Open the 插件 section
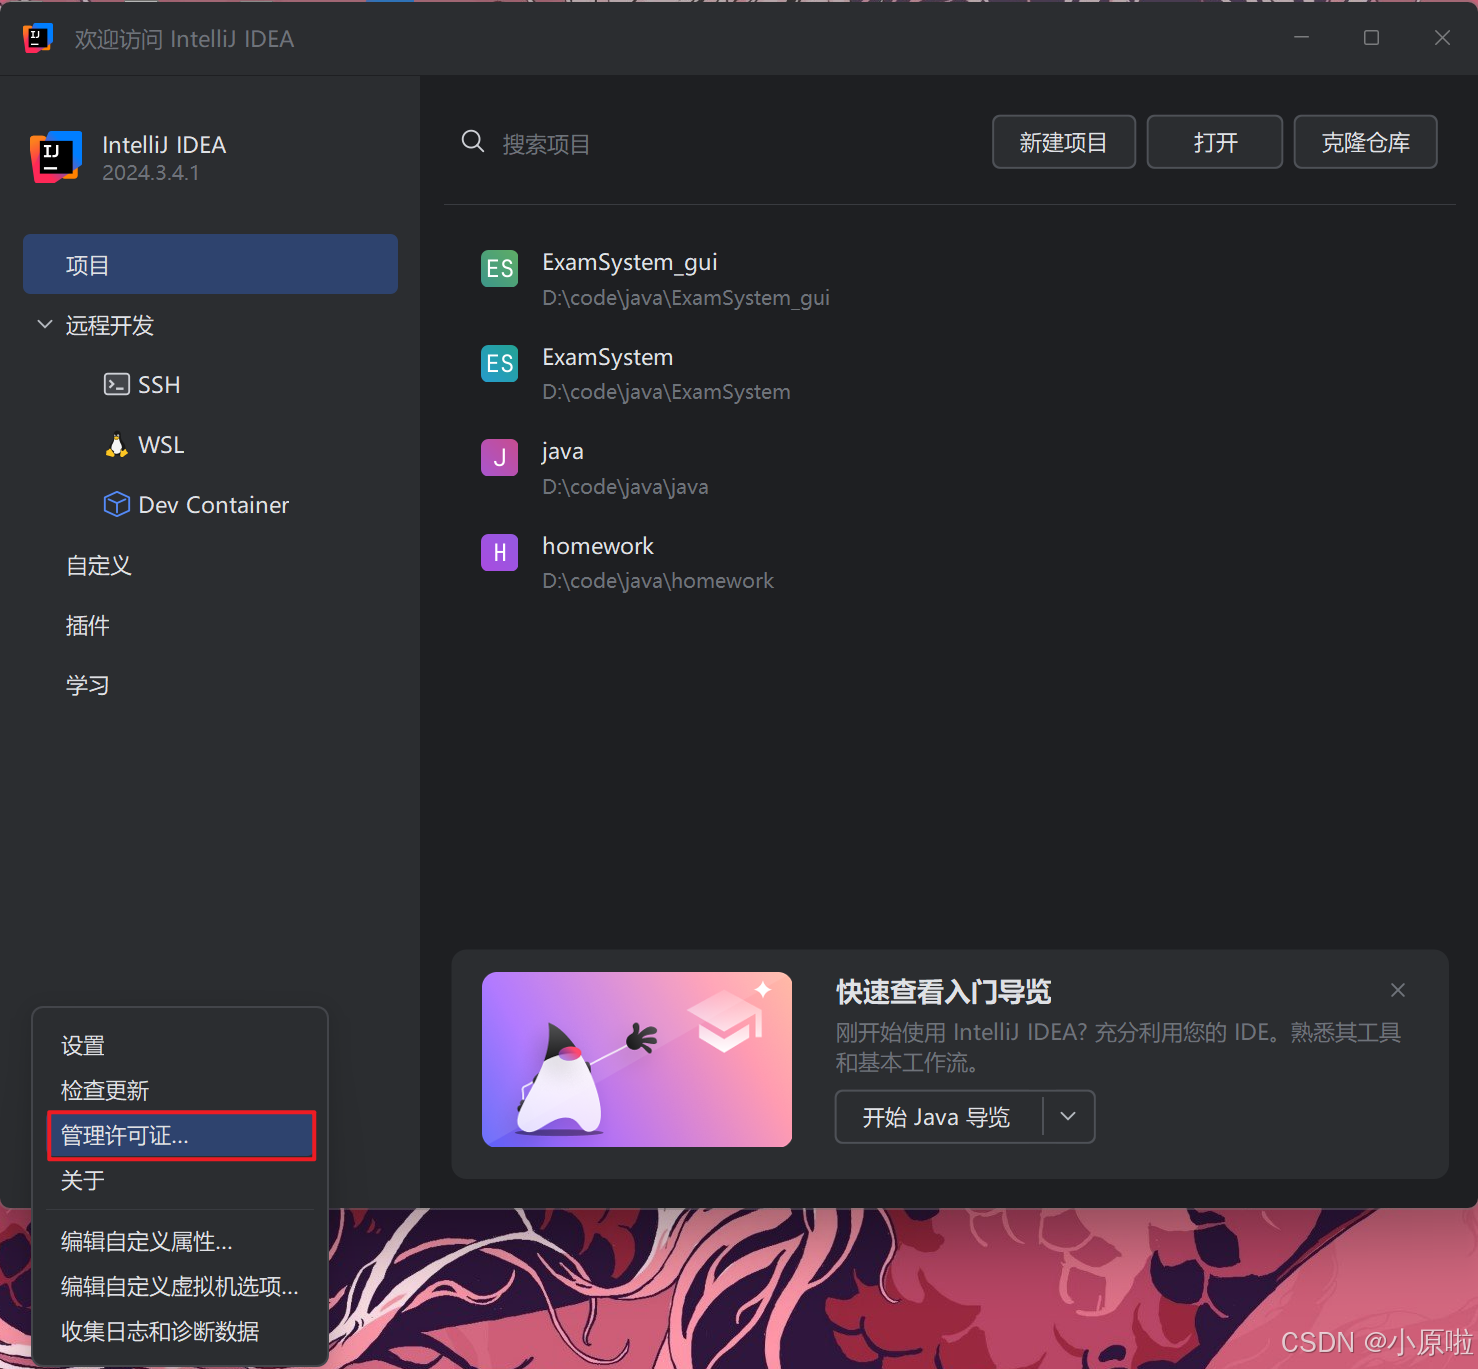 pos(87,625)
